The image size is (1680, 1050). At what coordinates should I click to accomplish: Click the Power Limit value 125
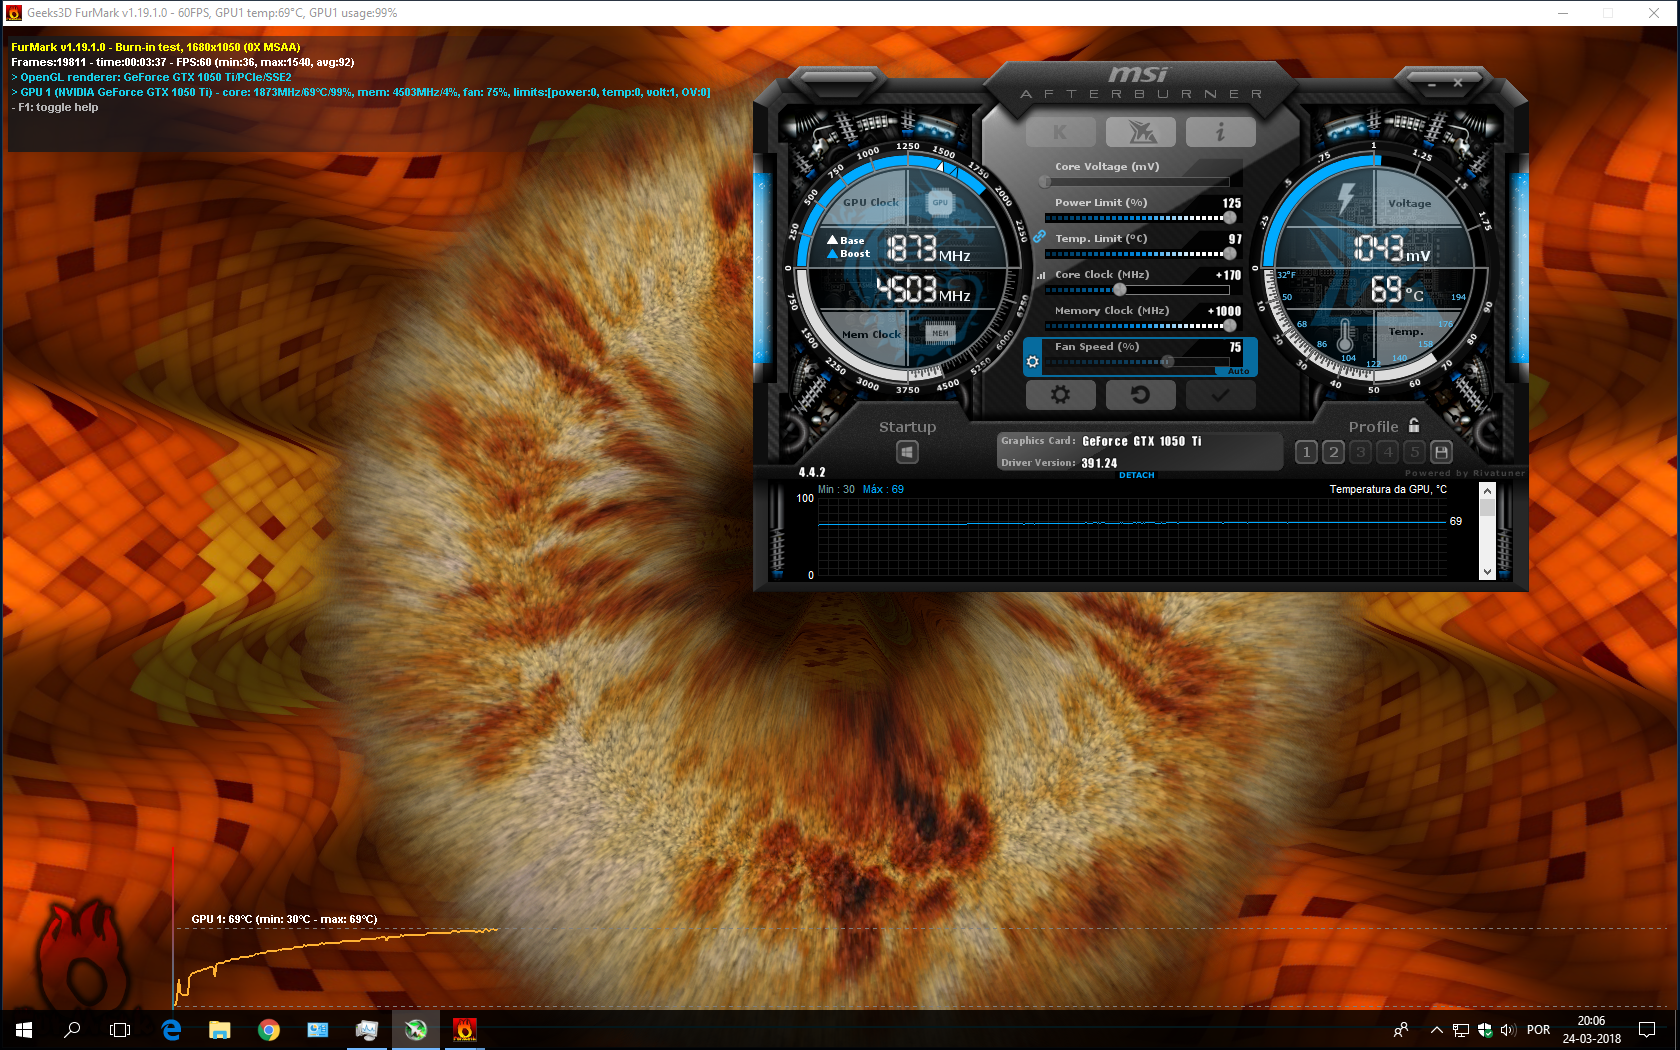tap(1232, 203)
